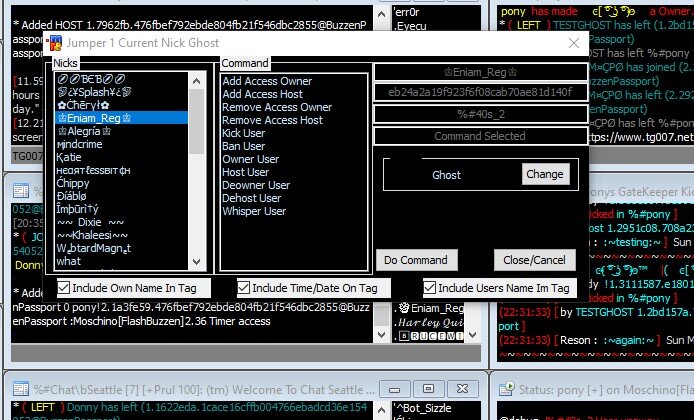
Task: Click the Command Selected field
Action: click(473, 136)
